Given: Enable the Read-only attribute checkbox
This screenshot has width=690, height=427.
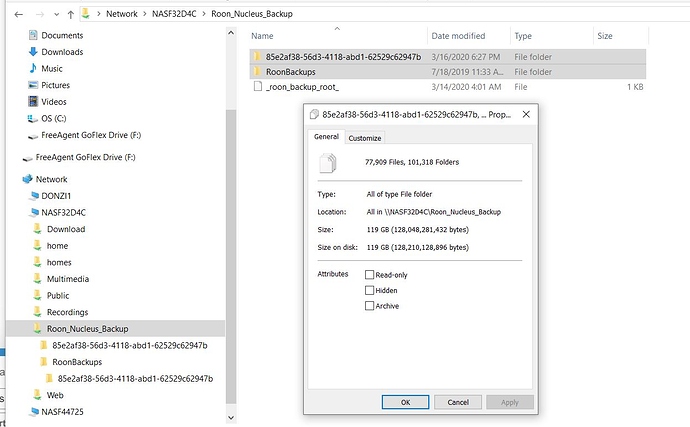Looking at the screenshot, I should pos(369,275).
